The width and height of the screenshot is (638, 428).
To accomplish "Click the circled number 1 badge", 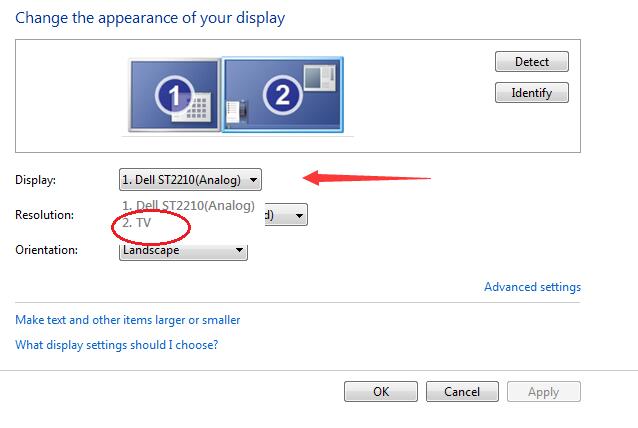I will [174, 95].
